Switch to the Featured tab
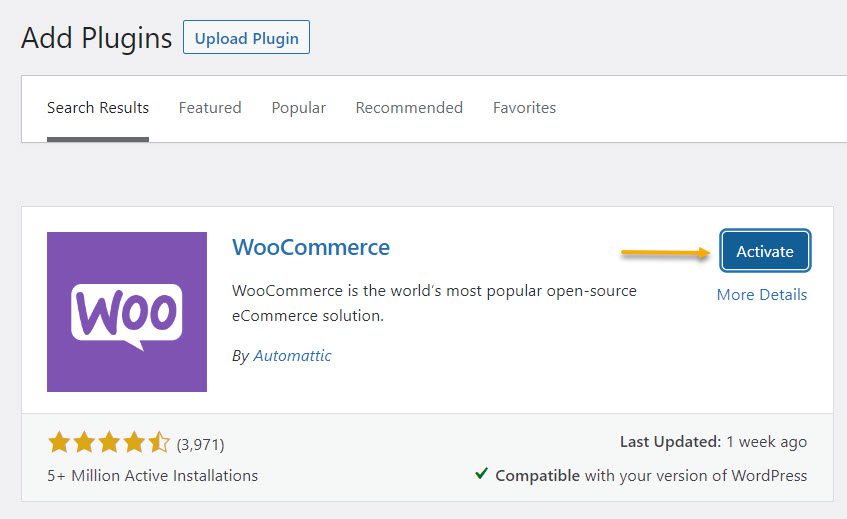This screenshot has width=847, height=519. click(210, 108)
